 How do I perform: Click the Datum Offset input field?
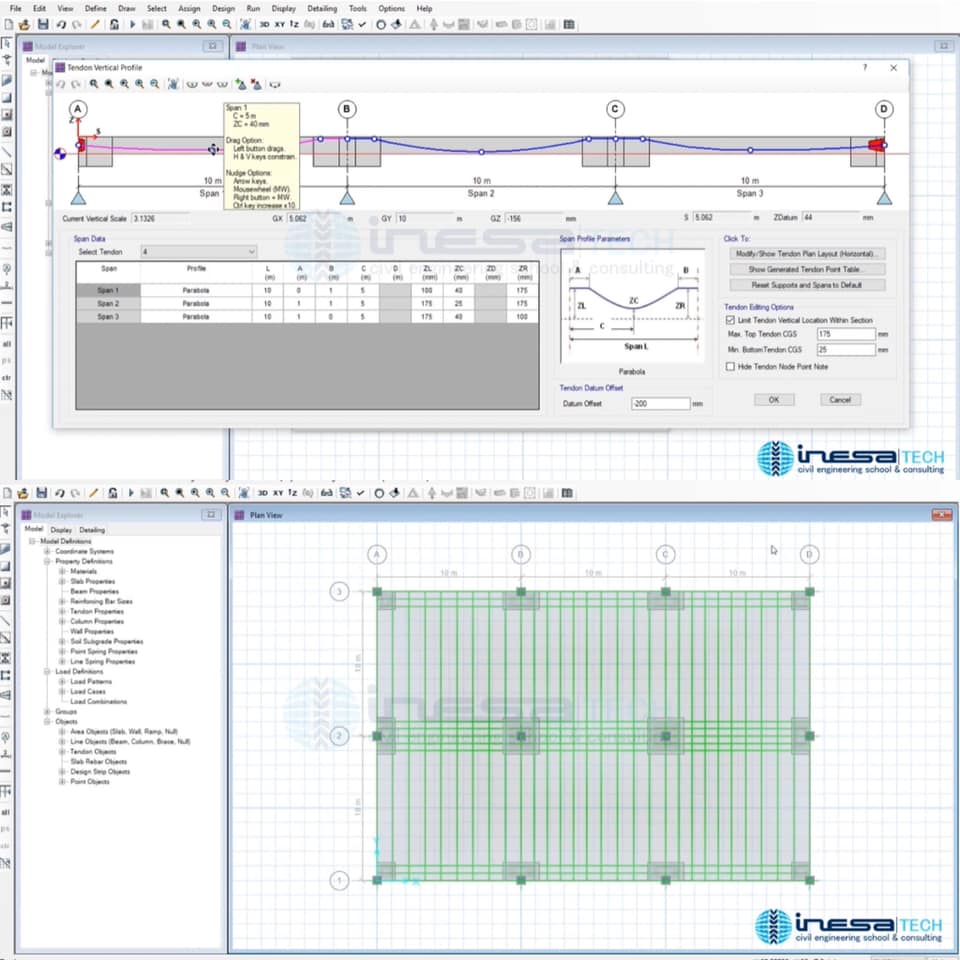[x=660, y=403]
